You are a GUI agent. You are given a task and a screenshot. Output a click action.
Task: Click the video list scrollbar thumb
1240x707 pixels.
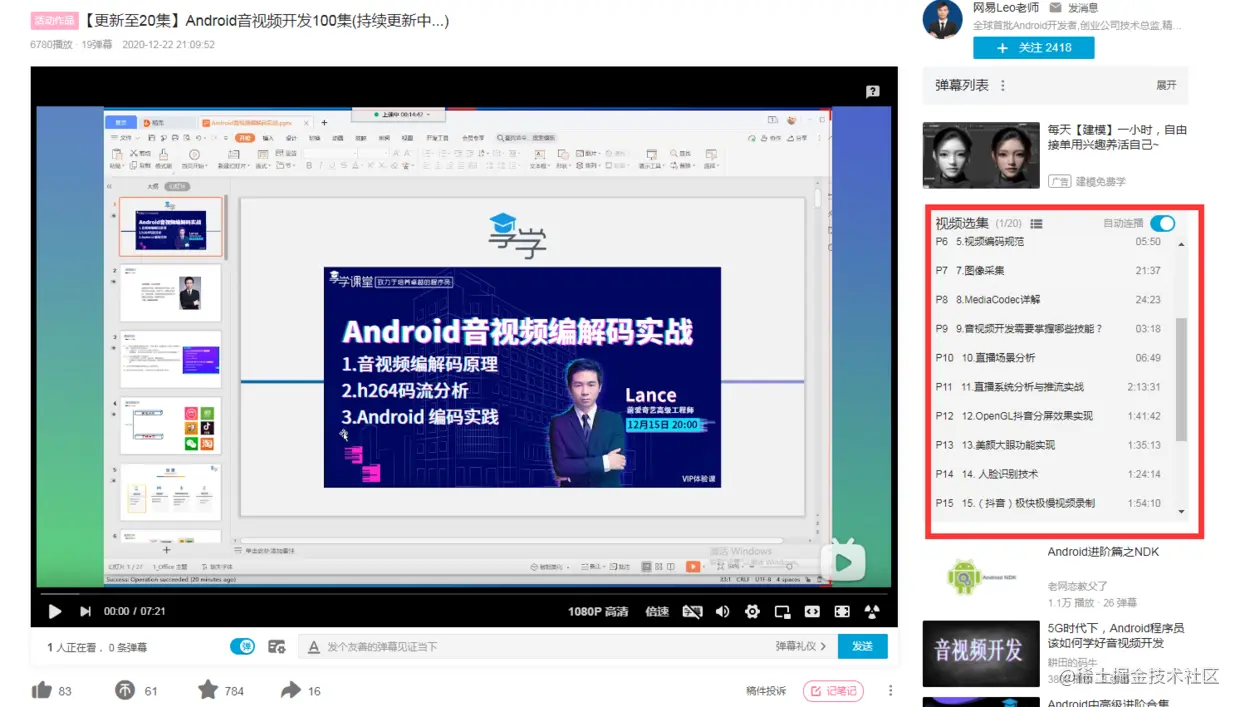click(x=1181, y=380)
